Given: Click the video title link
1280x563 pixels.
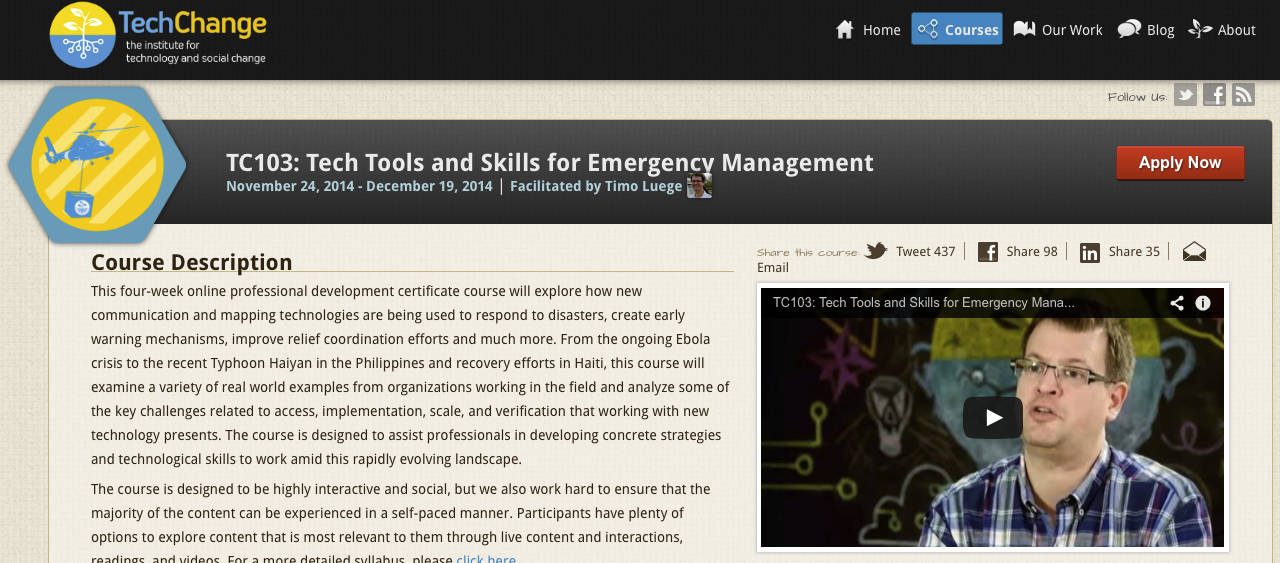Looking at the screenshot, I should (x=923, y=302).
